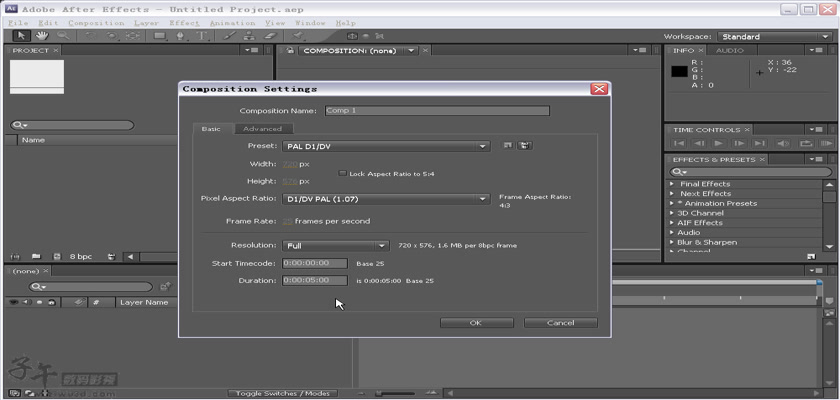The width and height of the screenshot is (840, 400).
Task: Delete selected project items with trash icon
Action: 111,256
